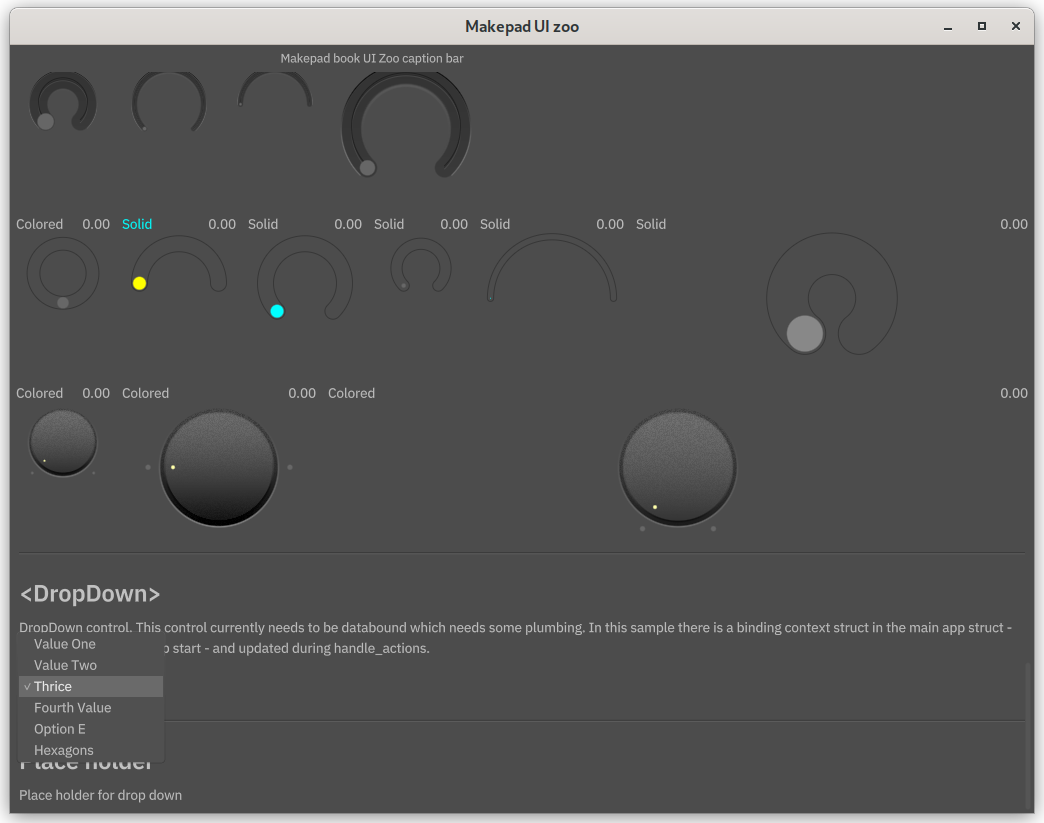The image size is (1044, 823).
Task: Click the large gray handle of the biggest Solid rotary
Action: 805,334
